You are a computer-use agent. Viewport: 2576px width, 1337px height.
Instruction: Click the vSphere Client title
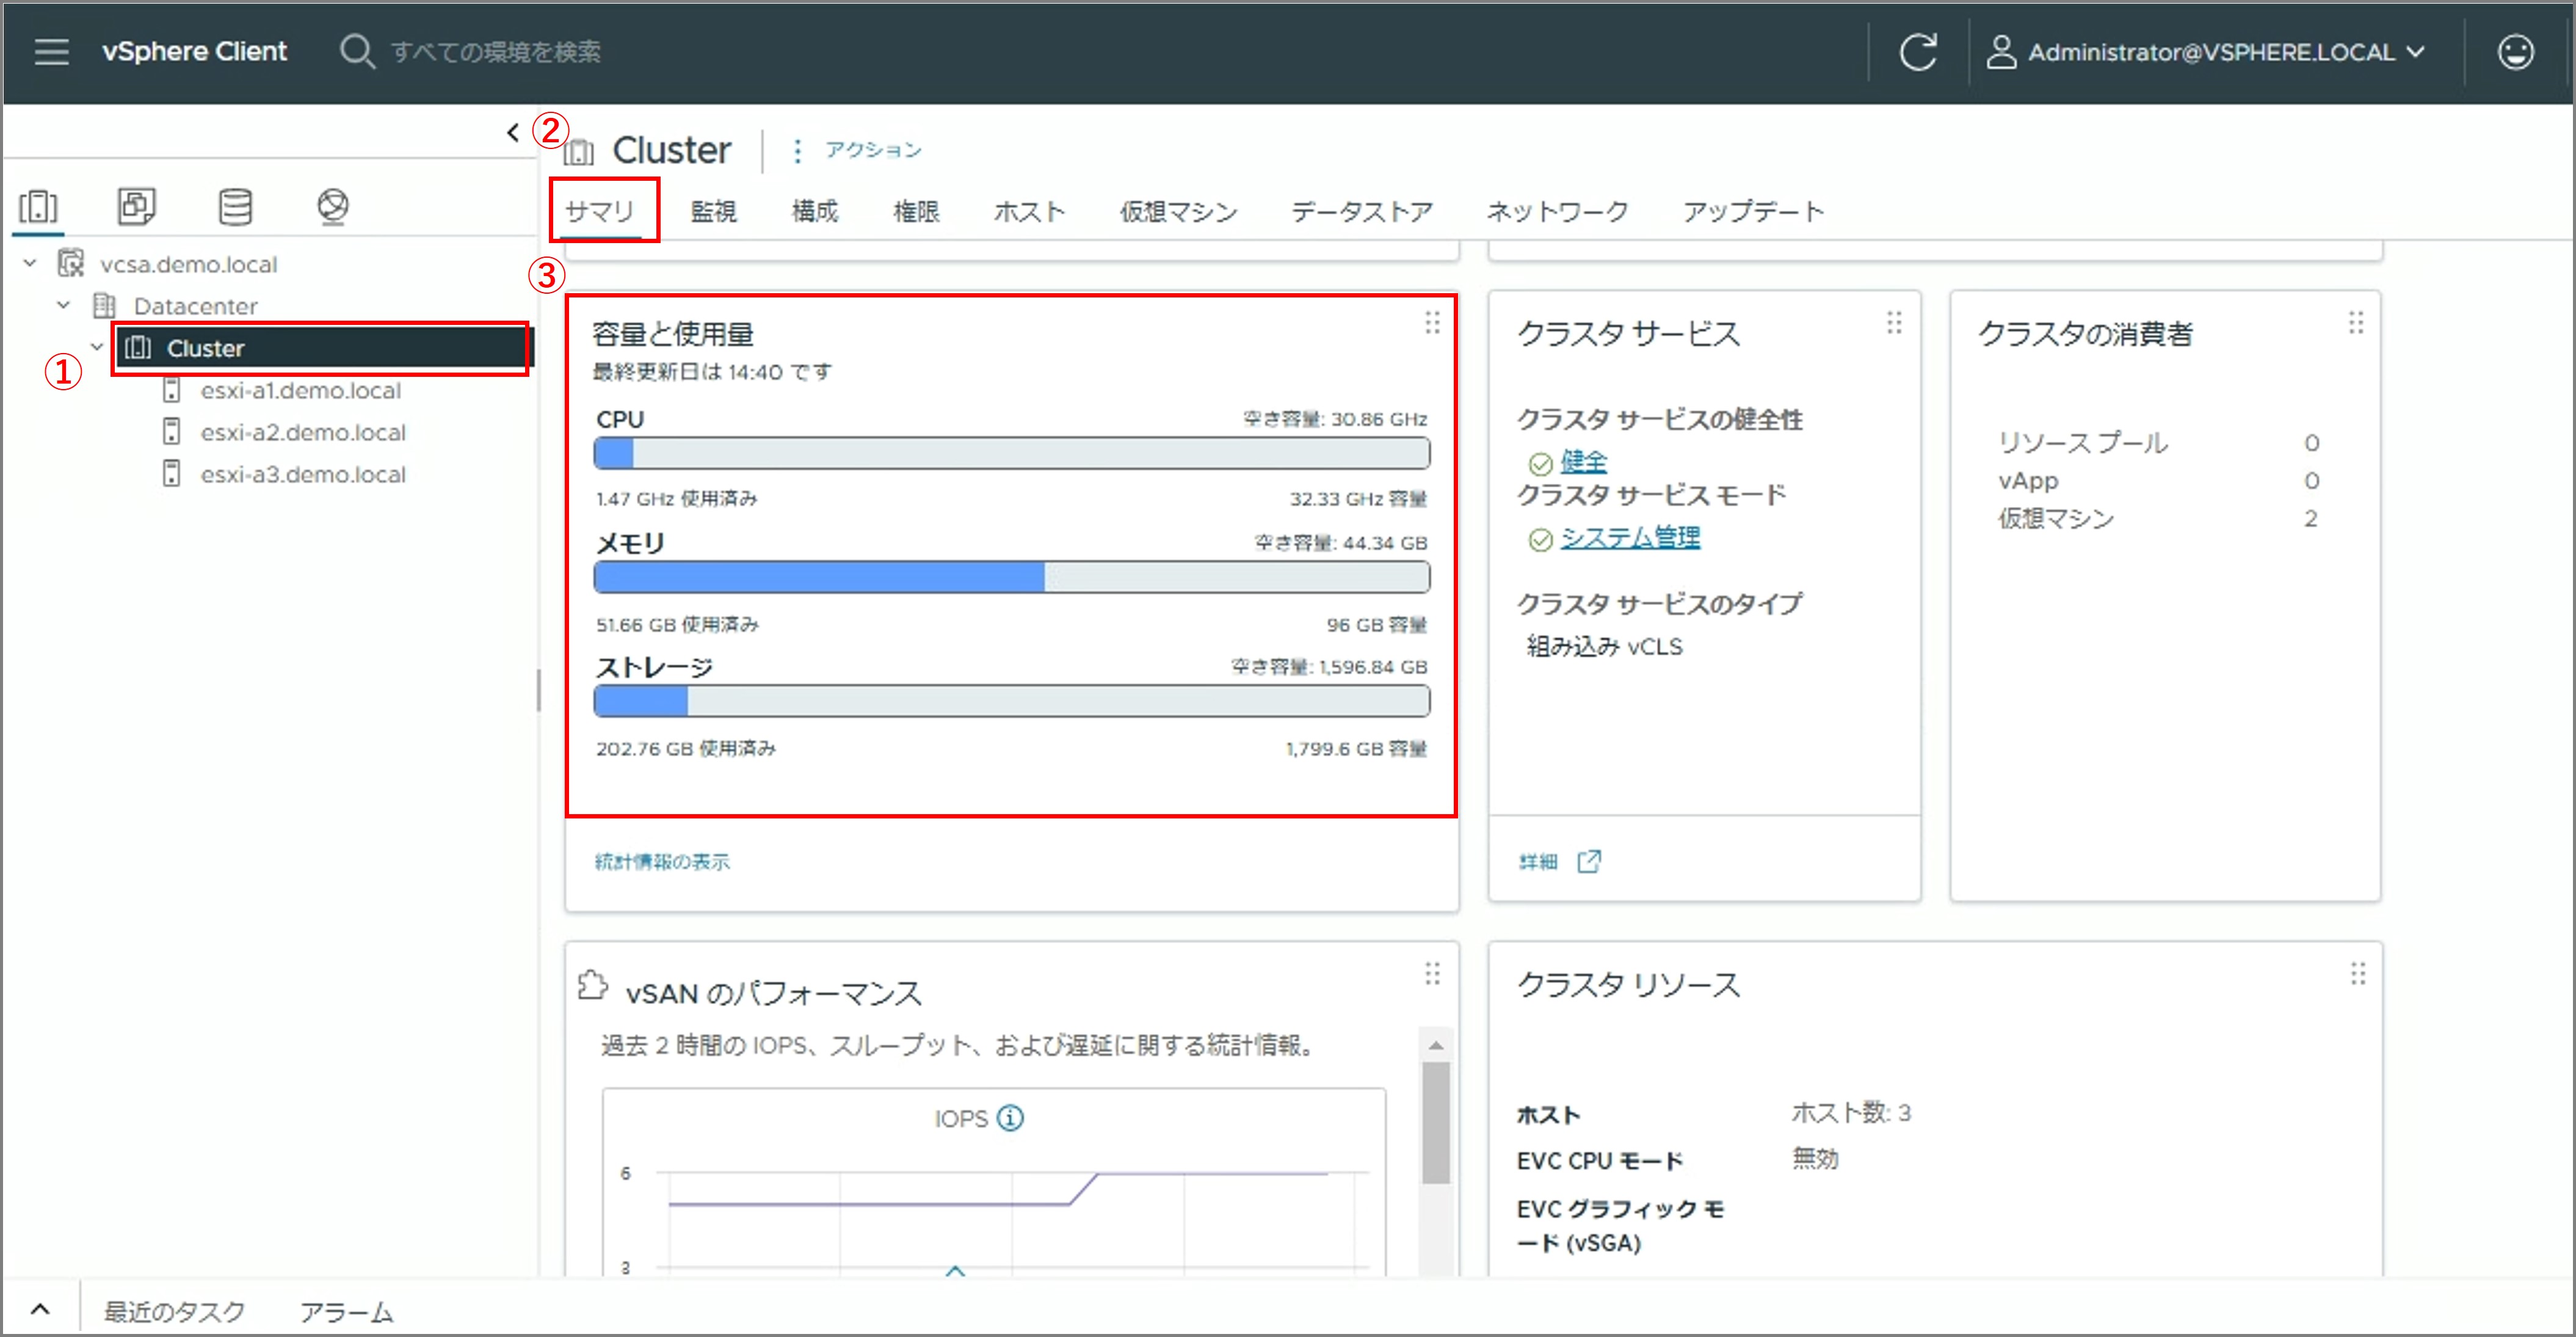pyautogui.click(x=194, y=52)
